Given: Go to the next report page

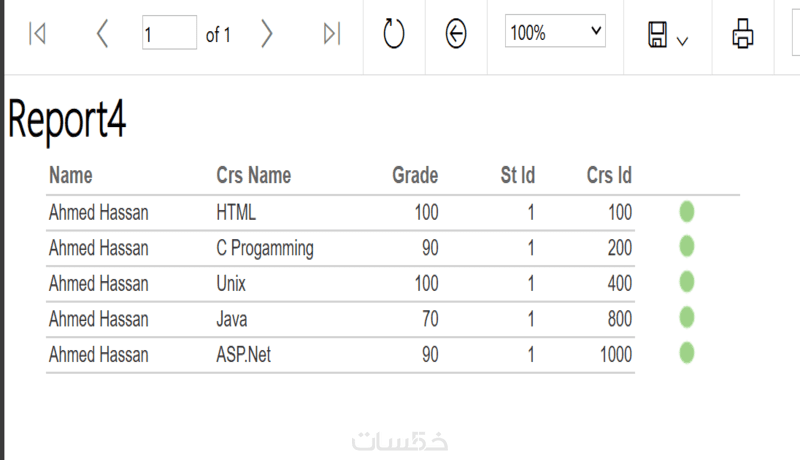Looking at the screenshot, I should [x=266, y=34].
